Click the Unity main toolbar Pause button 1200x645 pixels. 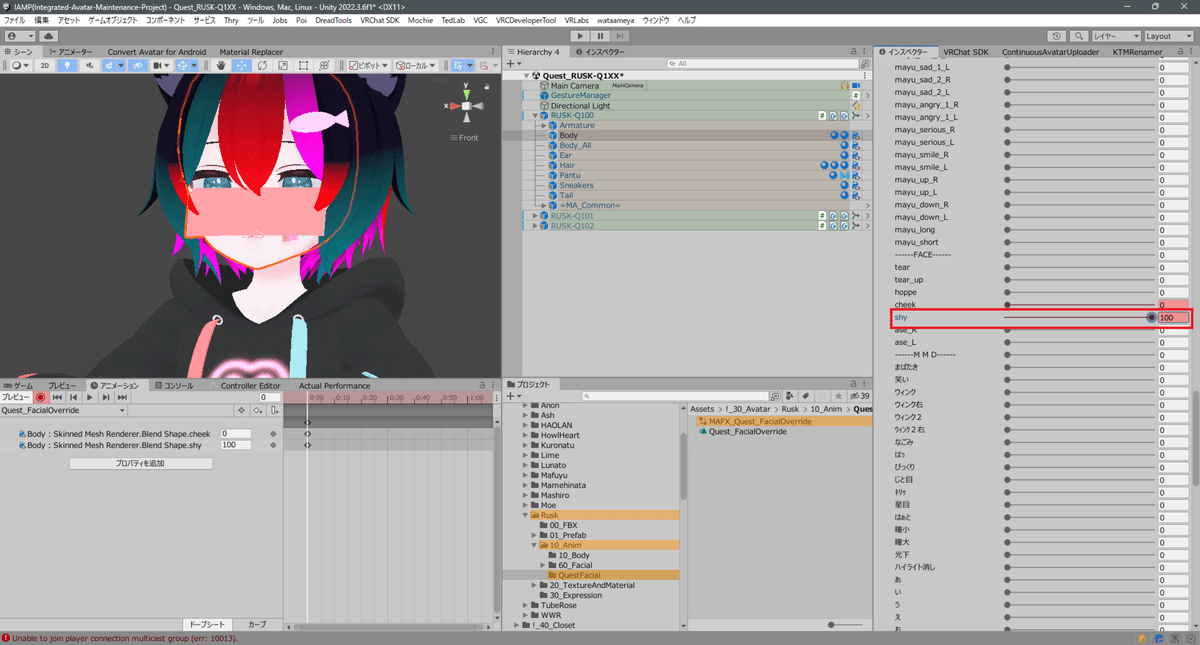coord(601,36)
